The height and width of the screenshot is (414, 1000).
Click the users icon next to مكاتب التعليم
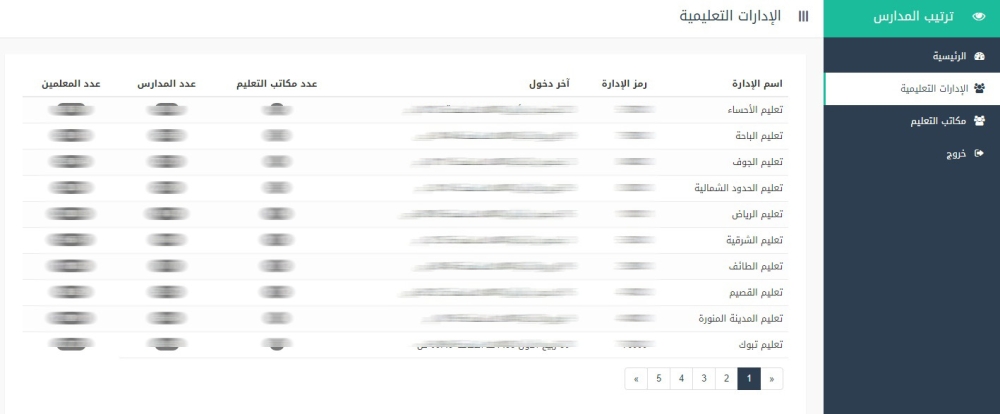[x=979, y=121]
